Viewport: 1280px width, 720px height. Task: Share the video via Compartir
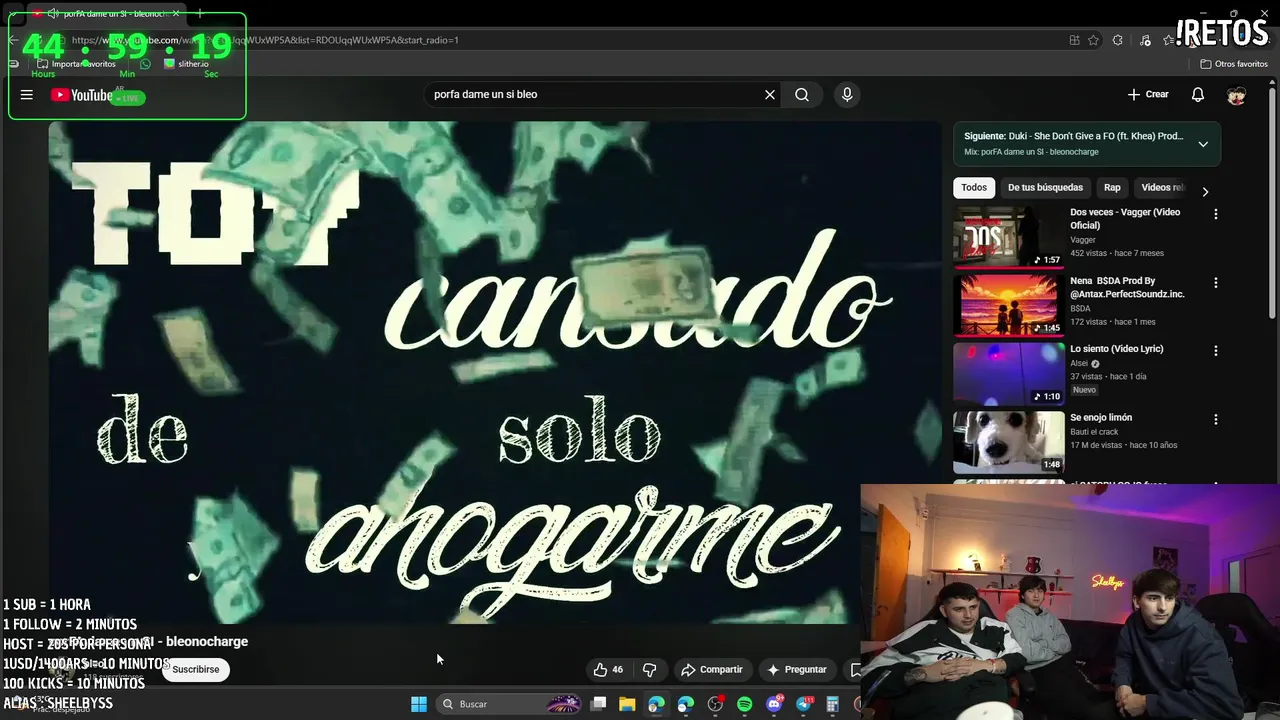[x=711, y=669]
